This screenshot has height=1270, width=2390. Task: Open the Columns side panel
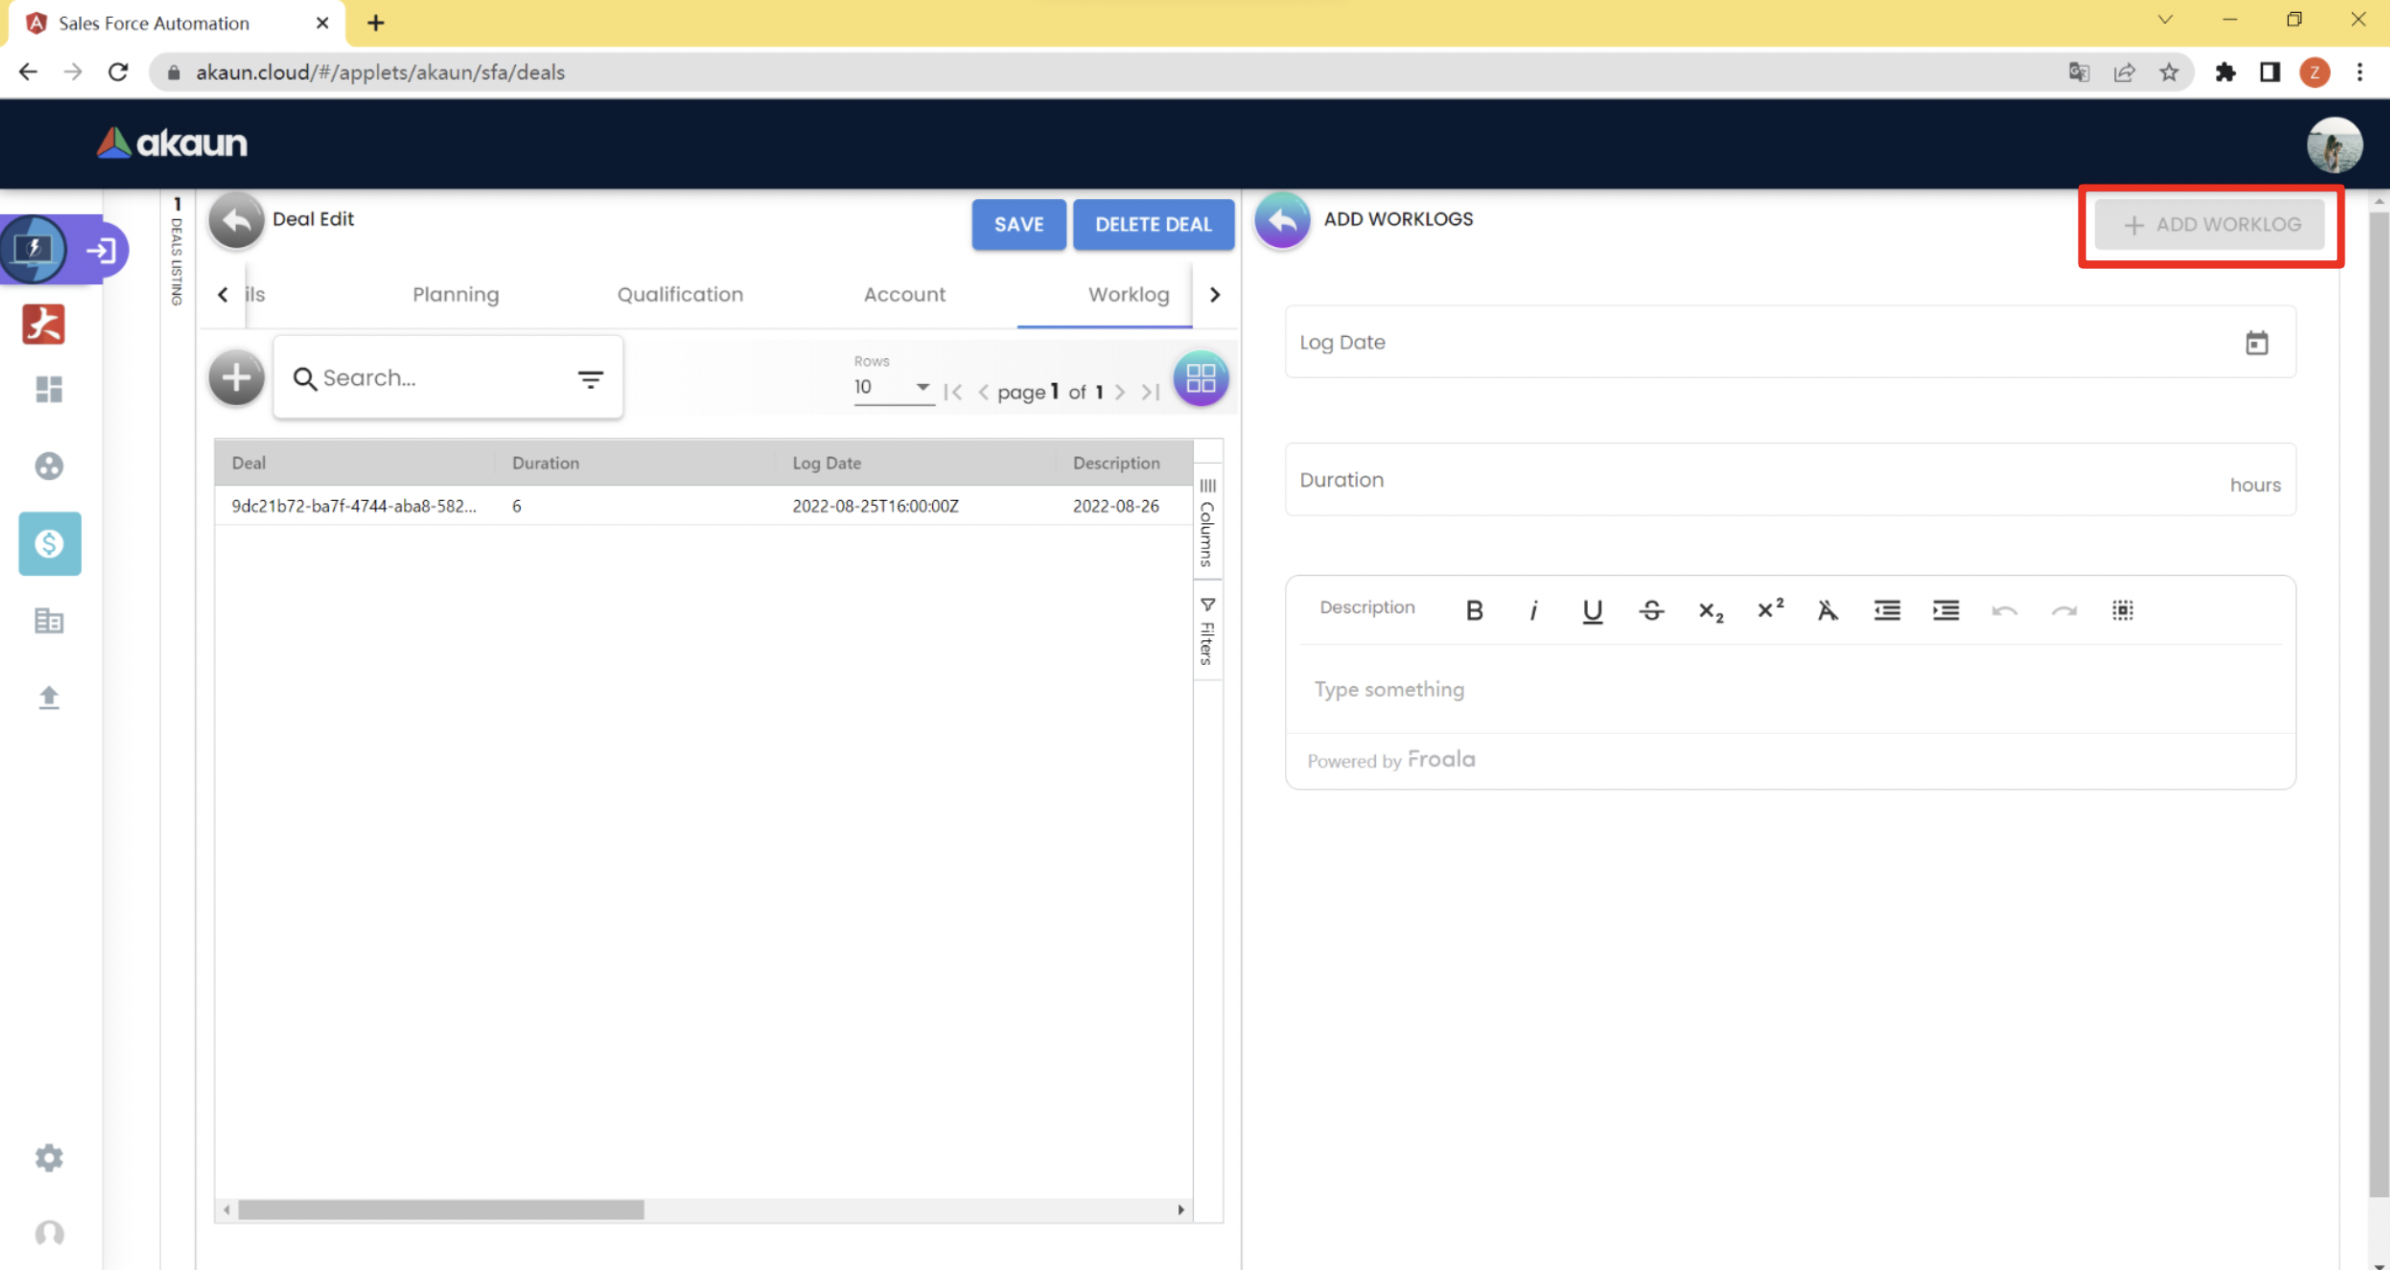(1207, 524)
